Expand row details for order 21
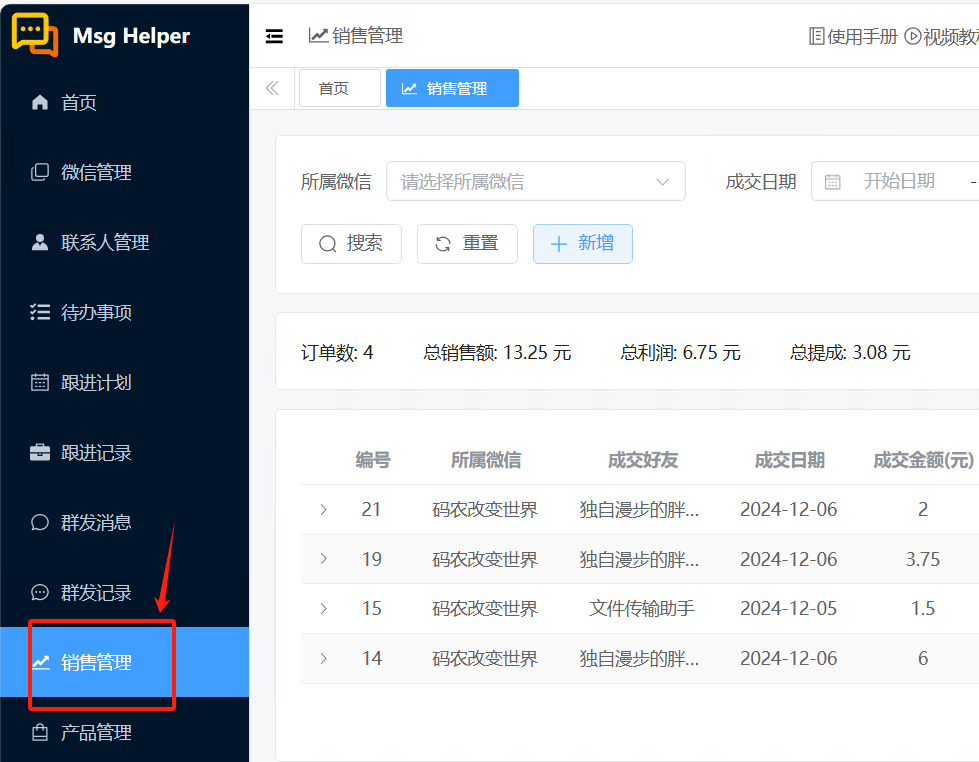This screenshot has width=979, height=762. (x=323, y=510)
